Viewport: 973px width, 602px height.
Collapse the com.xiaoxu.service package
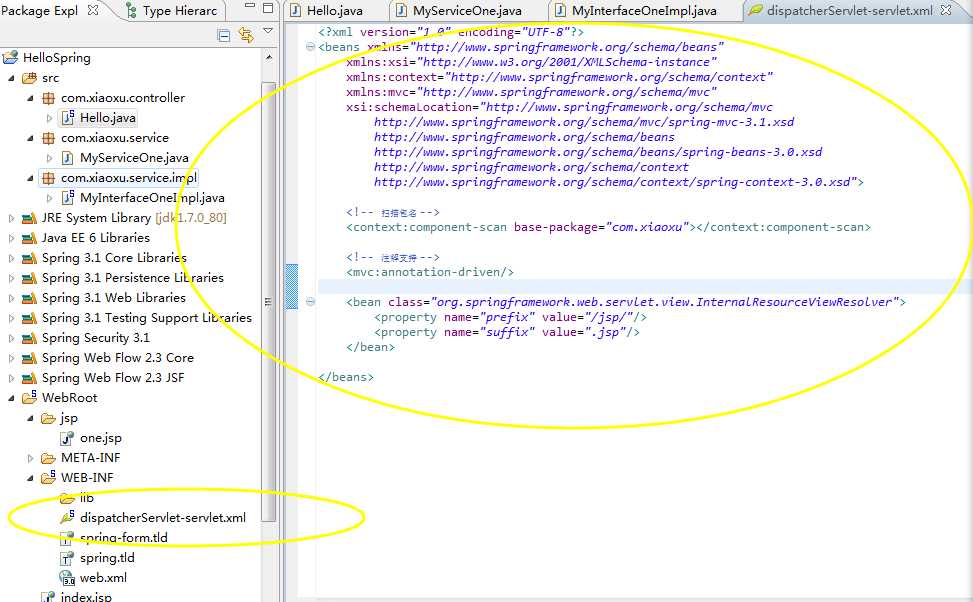(x=30, y=138)
